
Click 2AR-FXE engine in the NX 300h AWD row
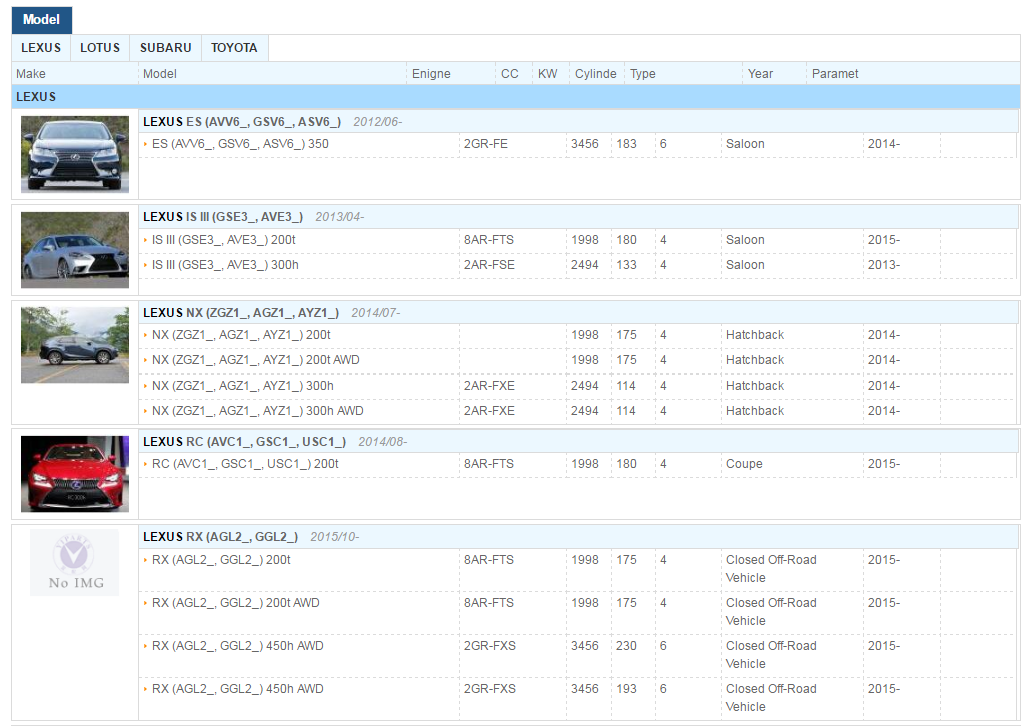point(489,411)
